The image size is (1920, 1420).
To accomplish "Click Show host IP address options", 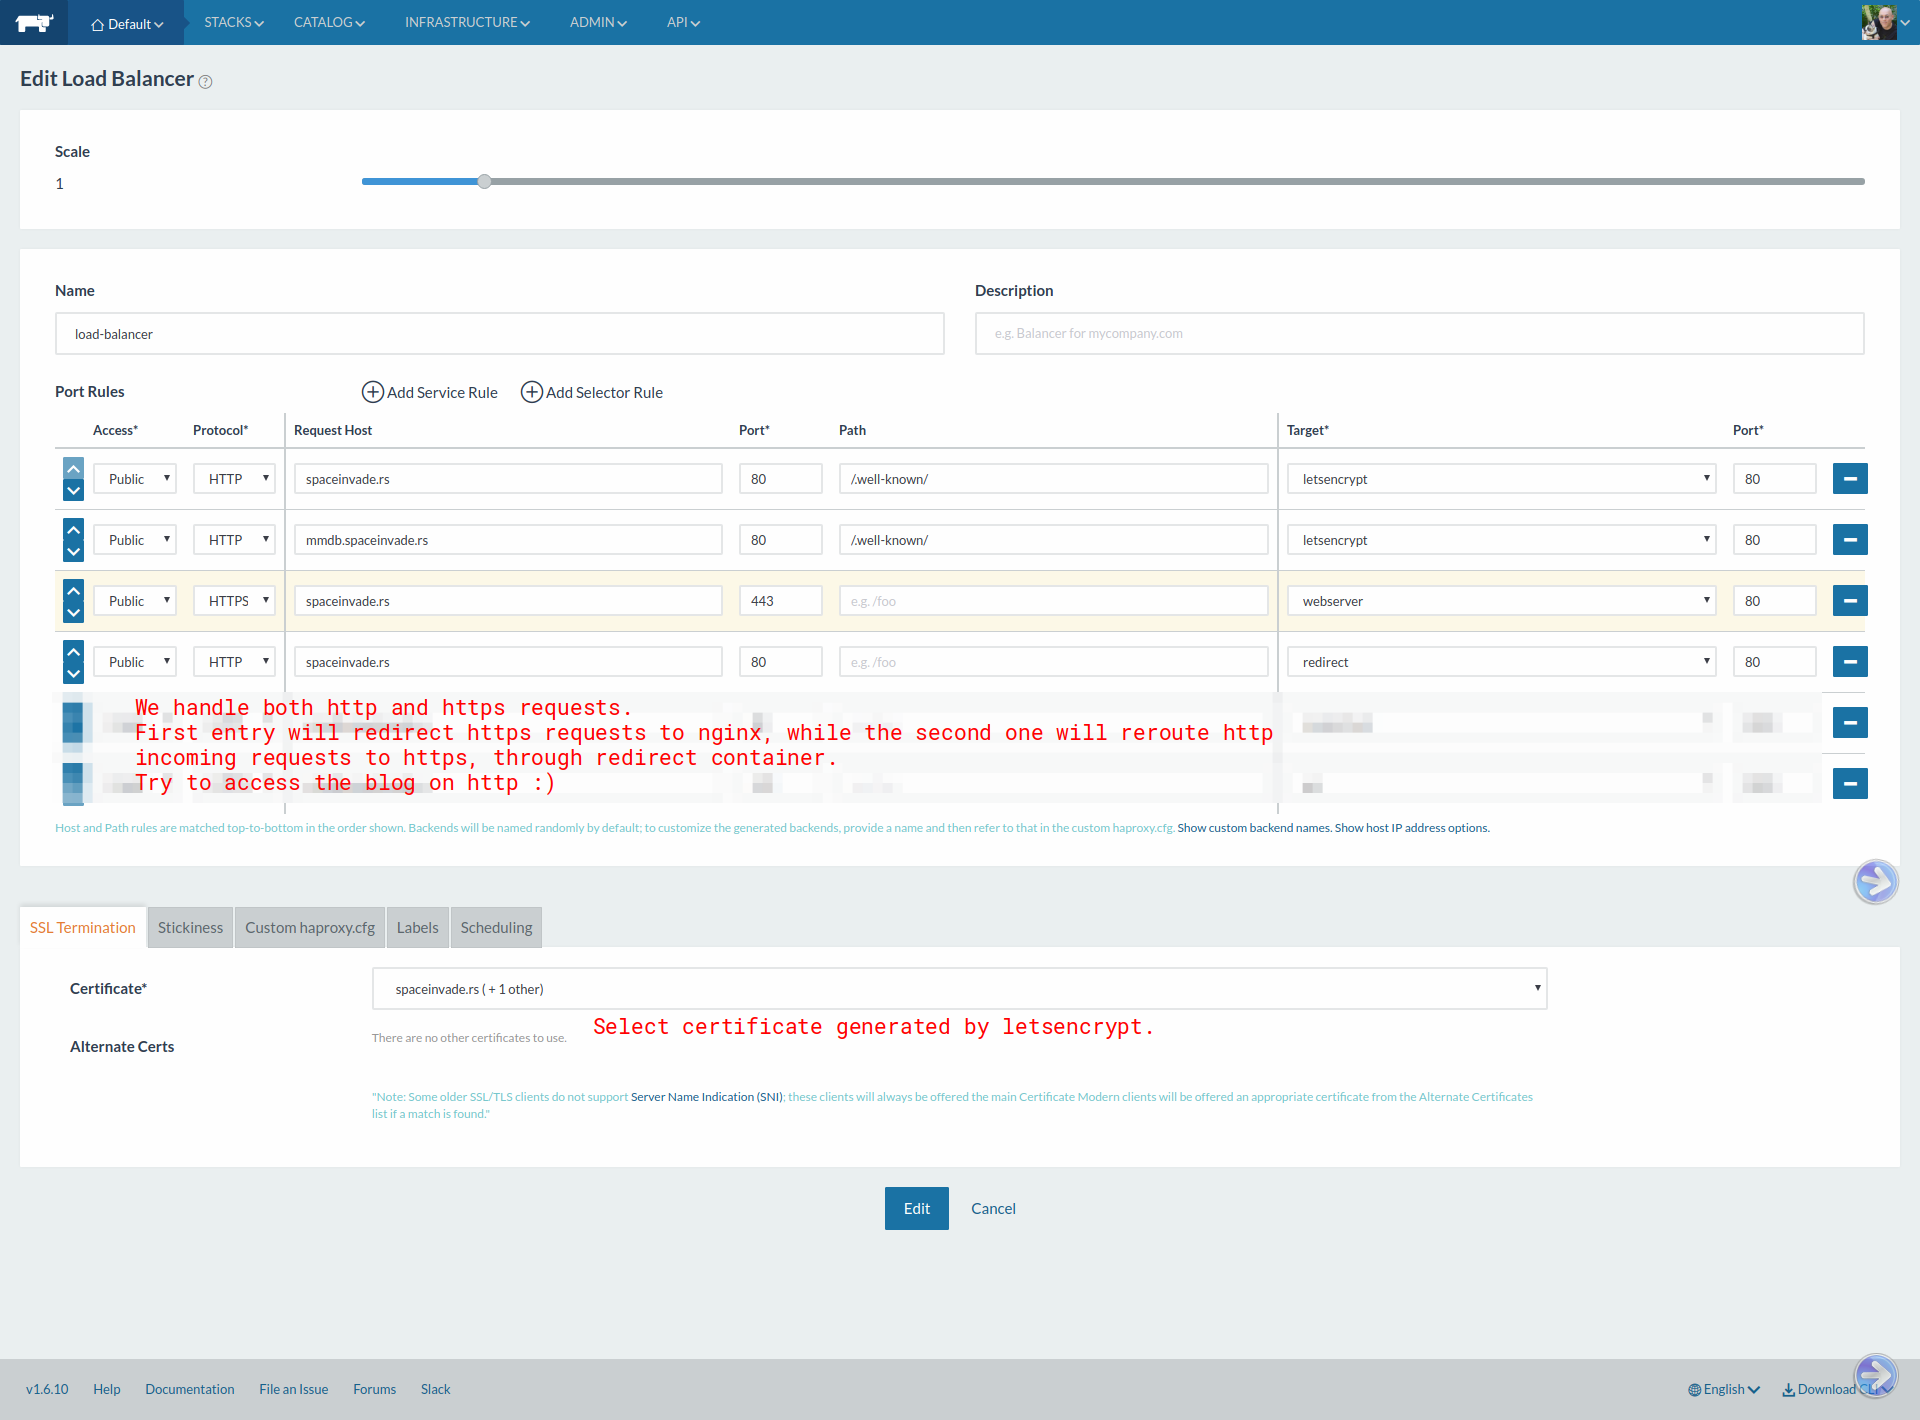I will click(x=1412, y=828).
